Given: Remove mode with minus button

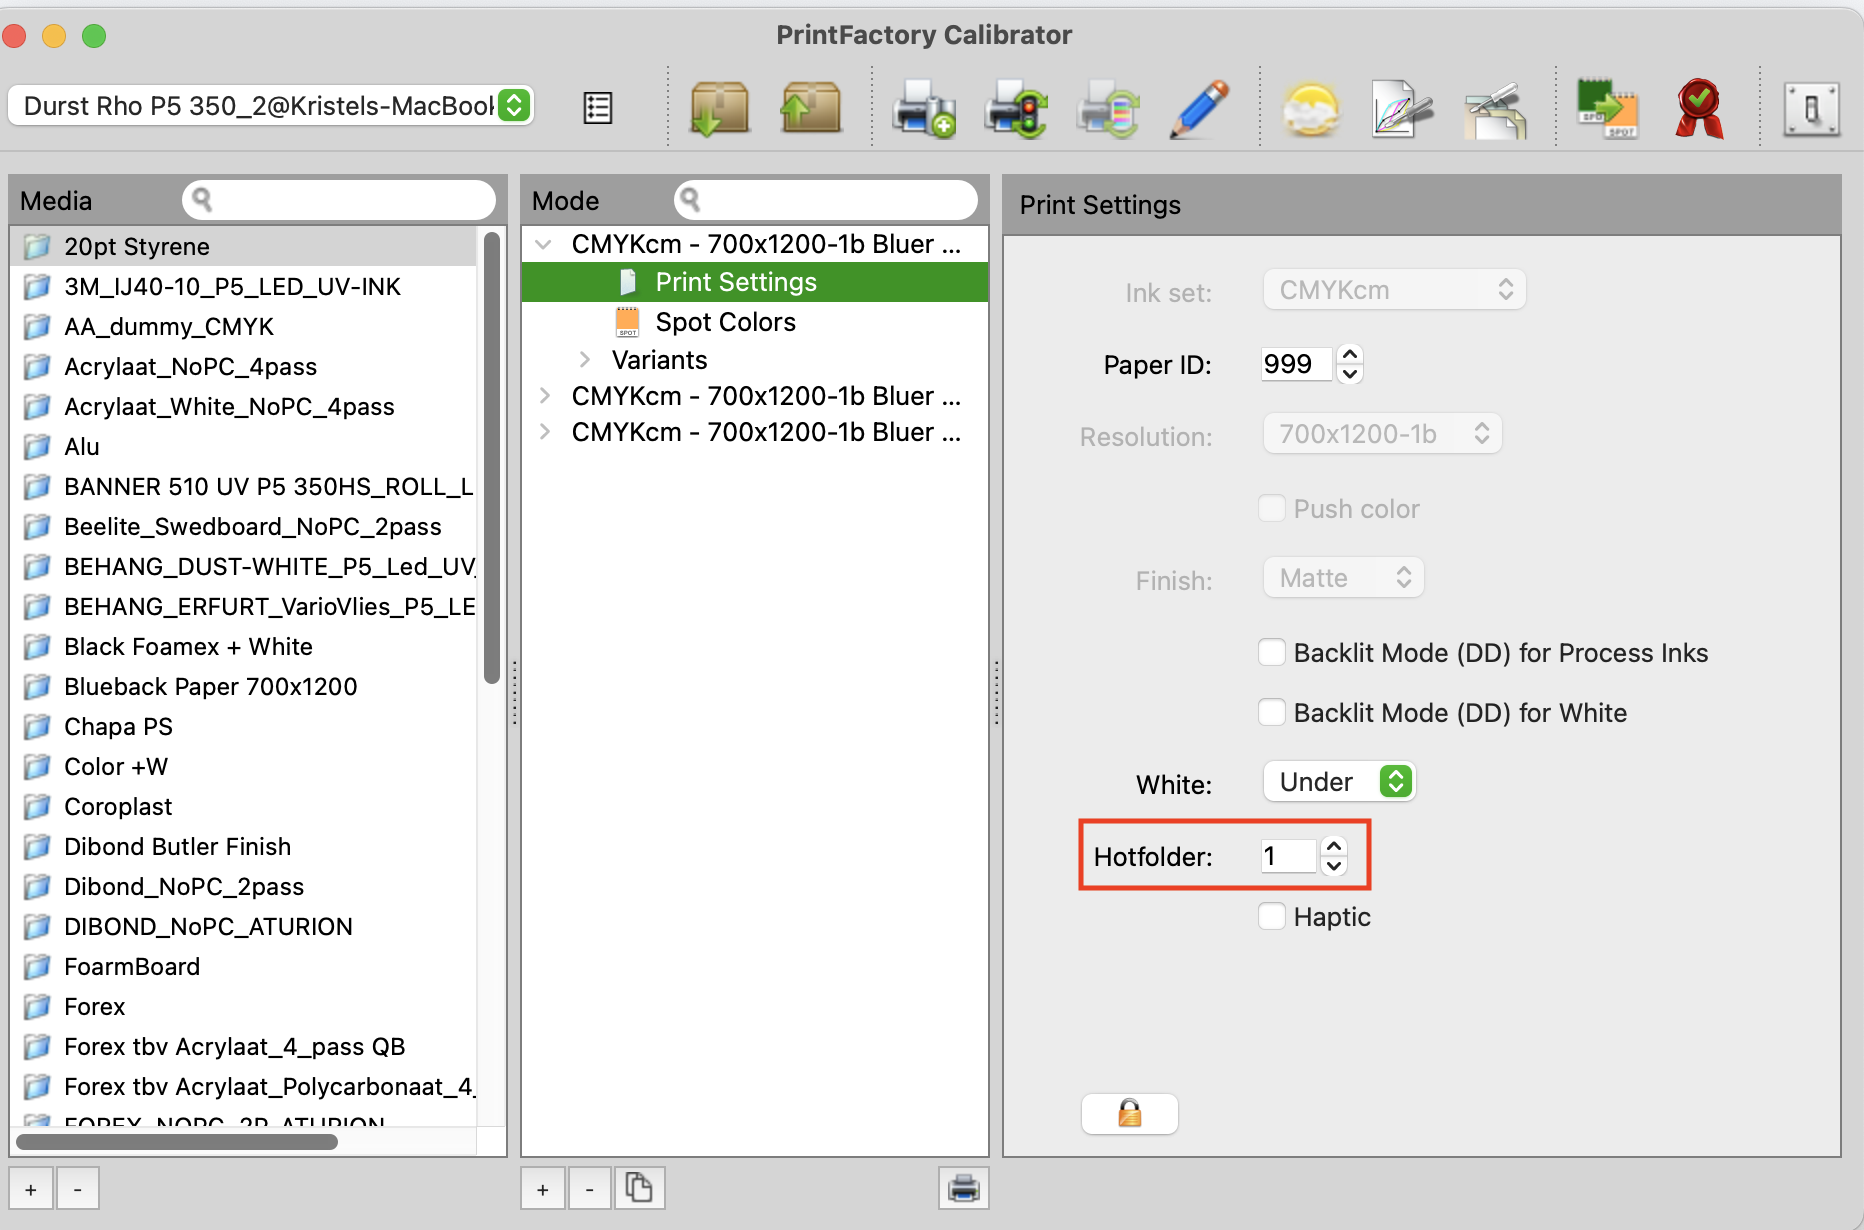Looking at the screenshot, I should click(x=589, y=1189).
